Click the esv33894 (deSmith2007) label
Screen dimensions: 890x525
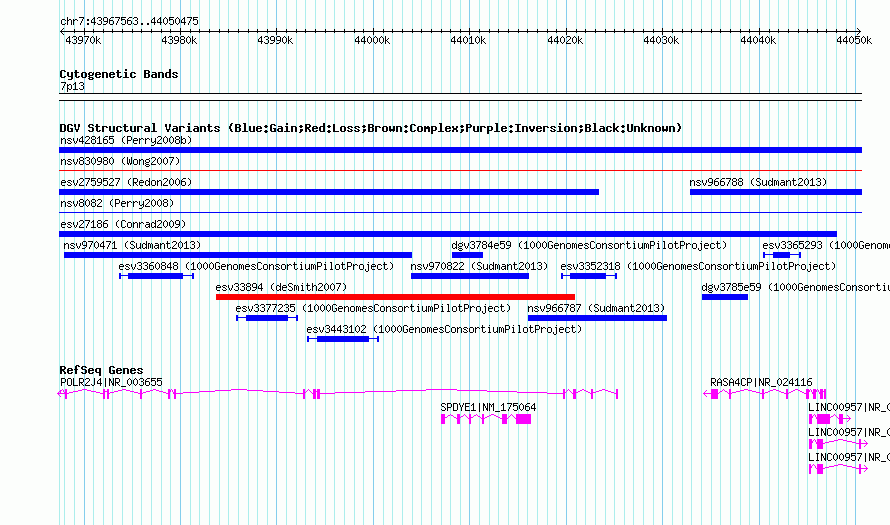click(281, 287)
